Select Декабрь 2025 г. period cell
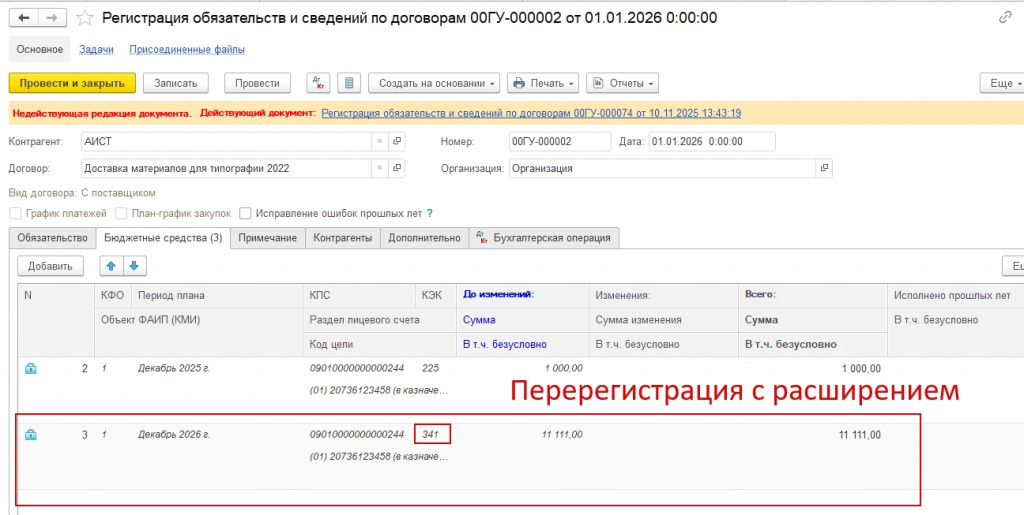 click(174, 368)
